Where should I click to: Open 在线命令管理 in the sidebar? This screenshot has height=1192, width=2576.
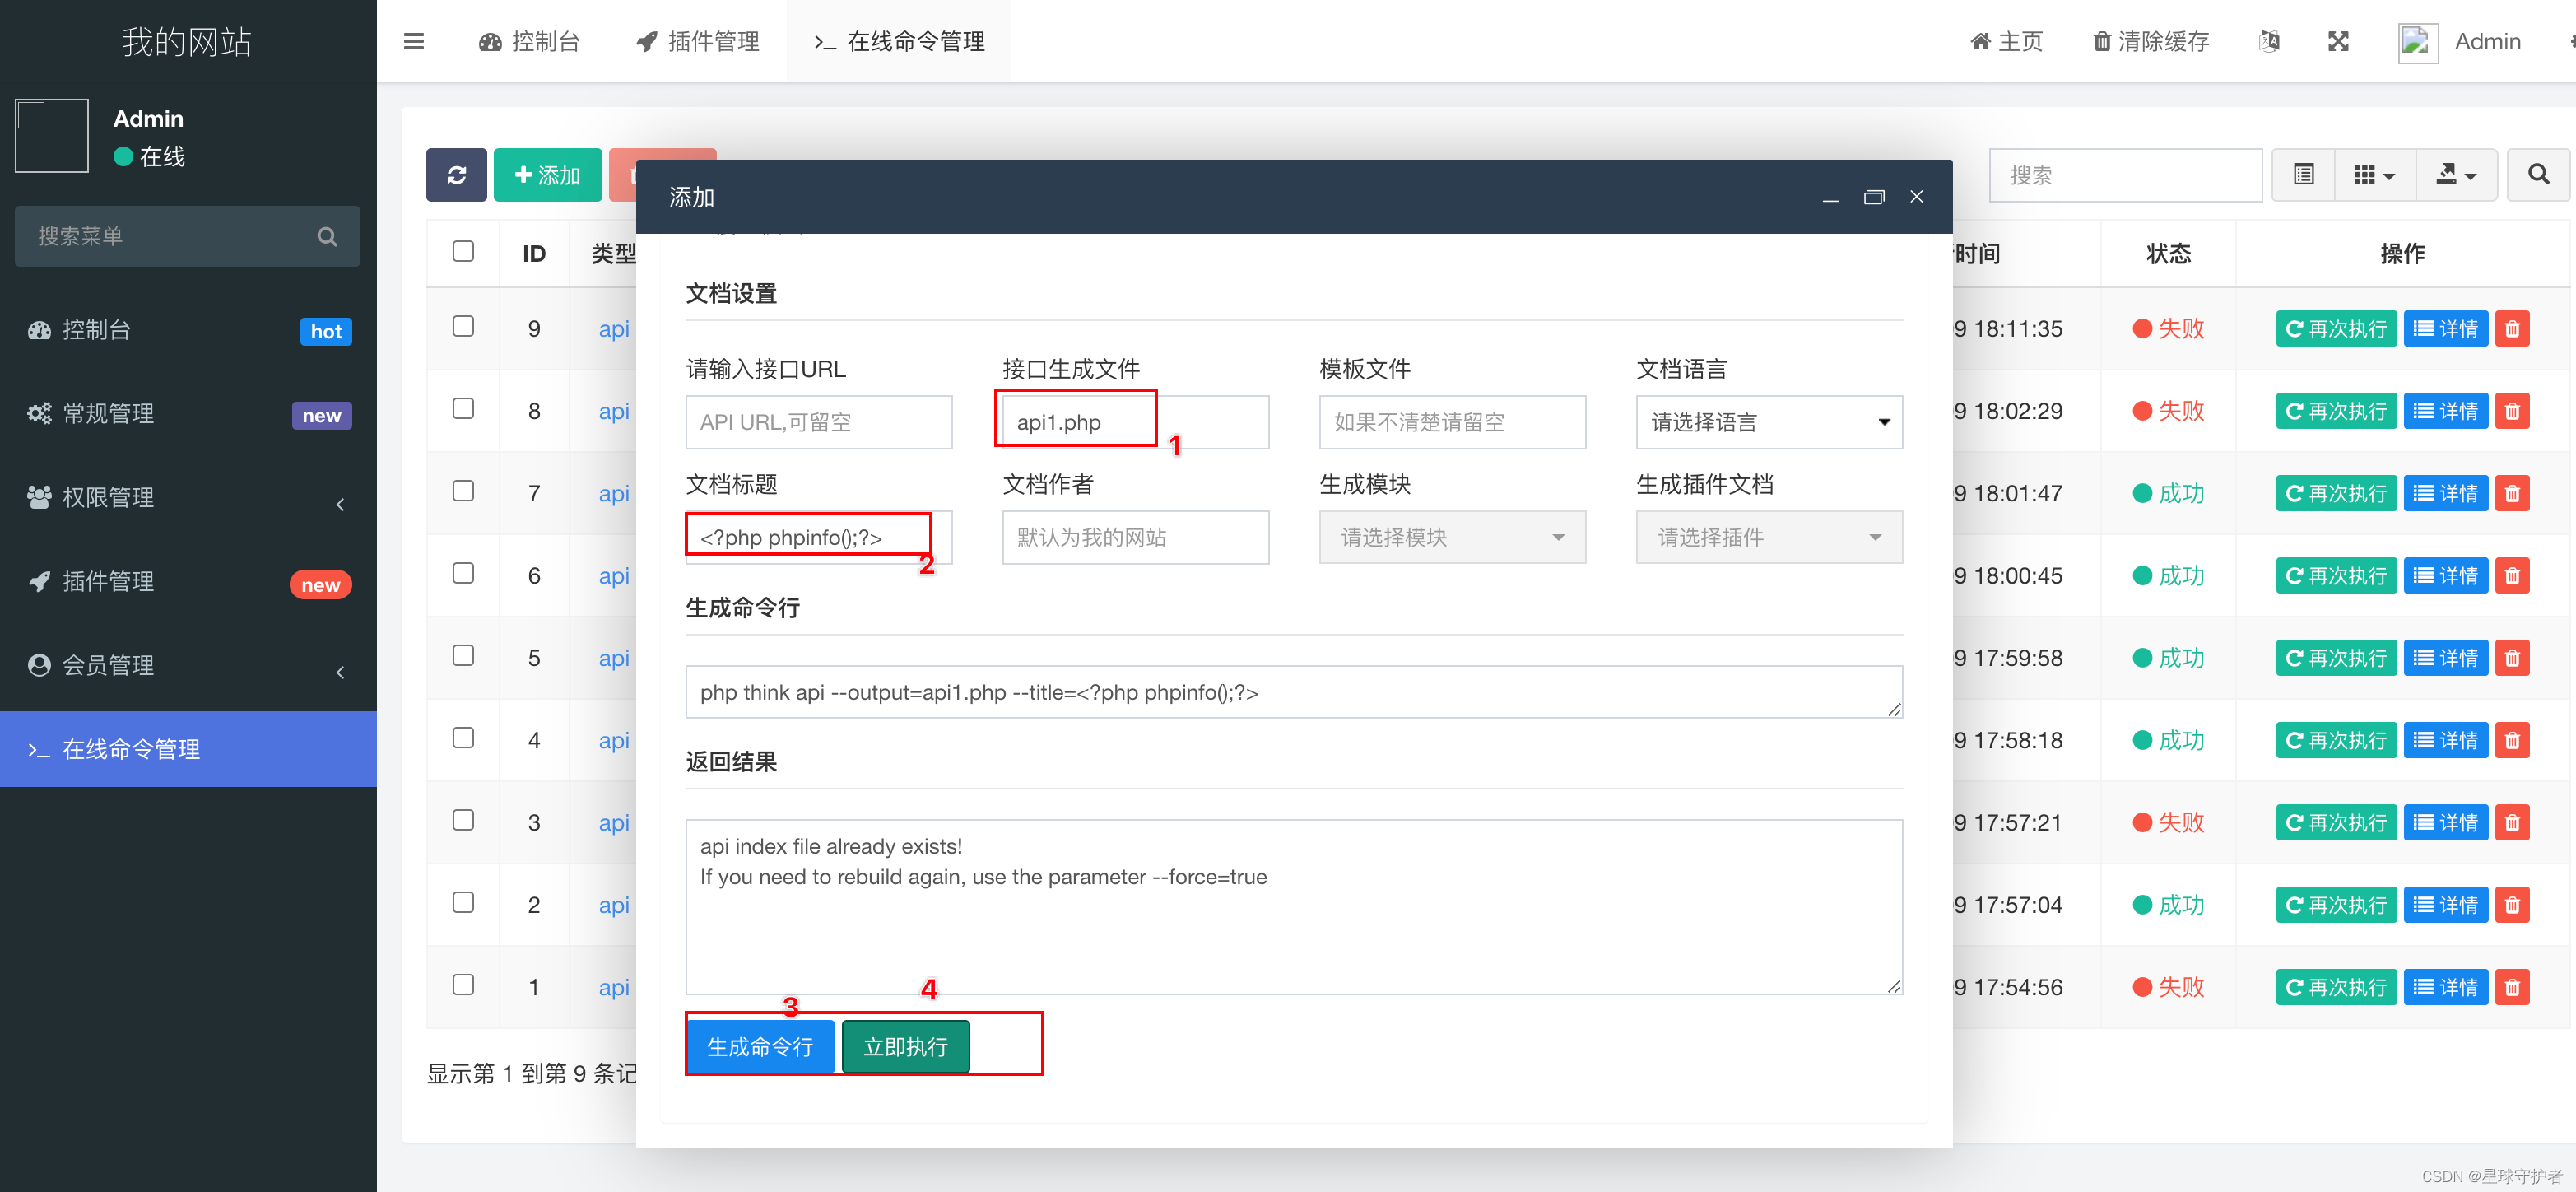pos(188,749)
